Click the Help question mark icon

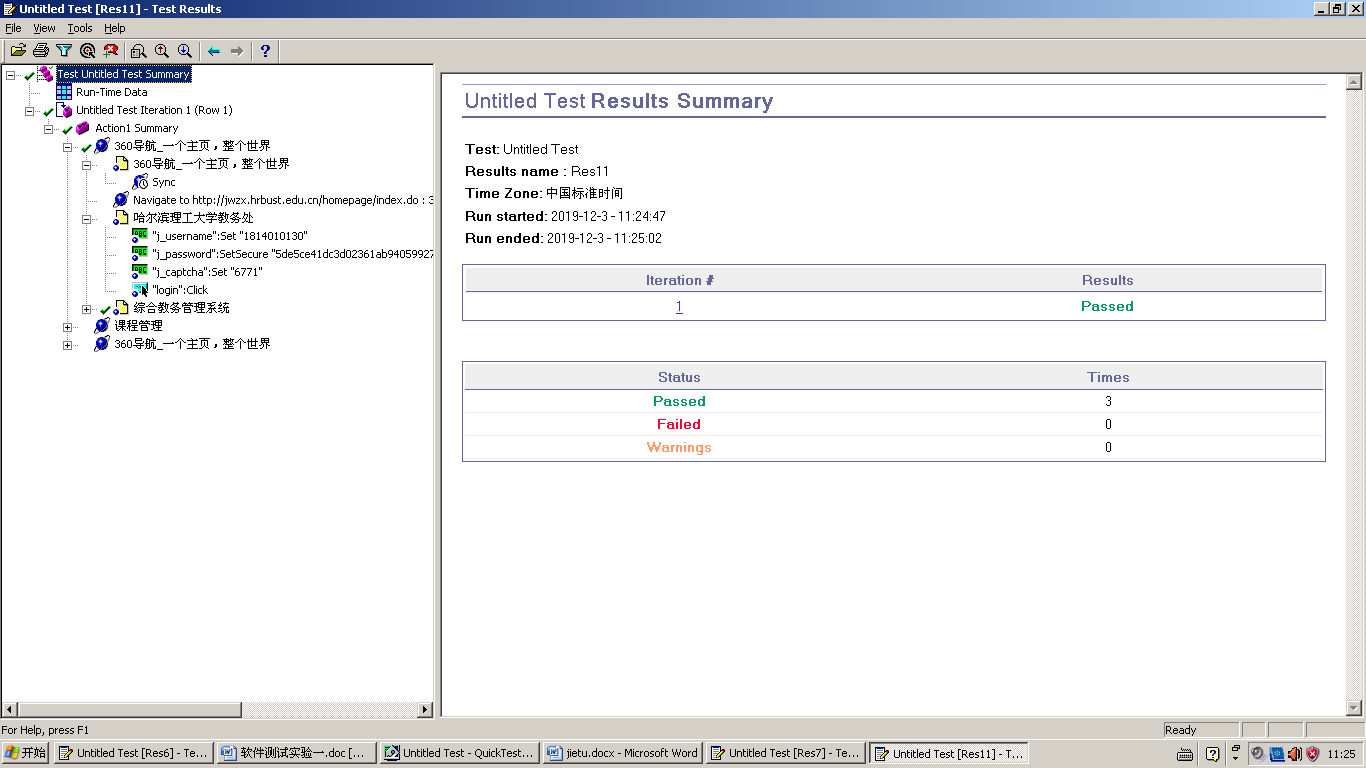[265, 51]
